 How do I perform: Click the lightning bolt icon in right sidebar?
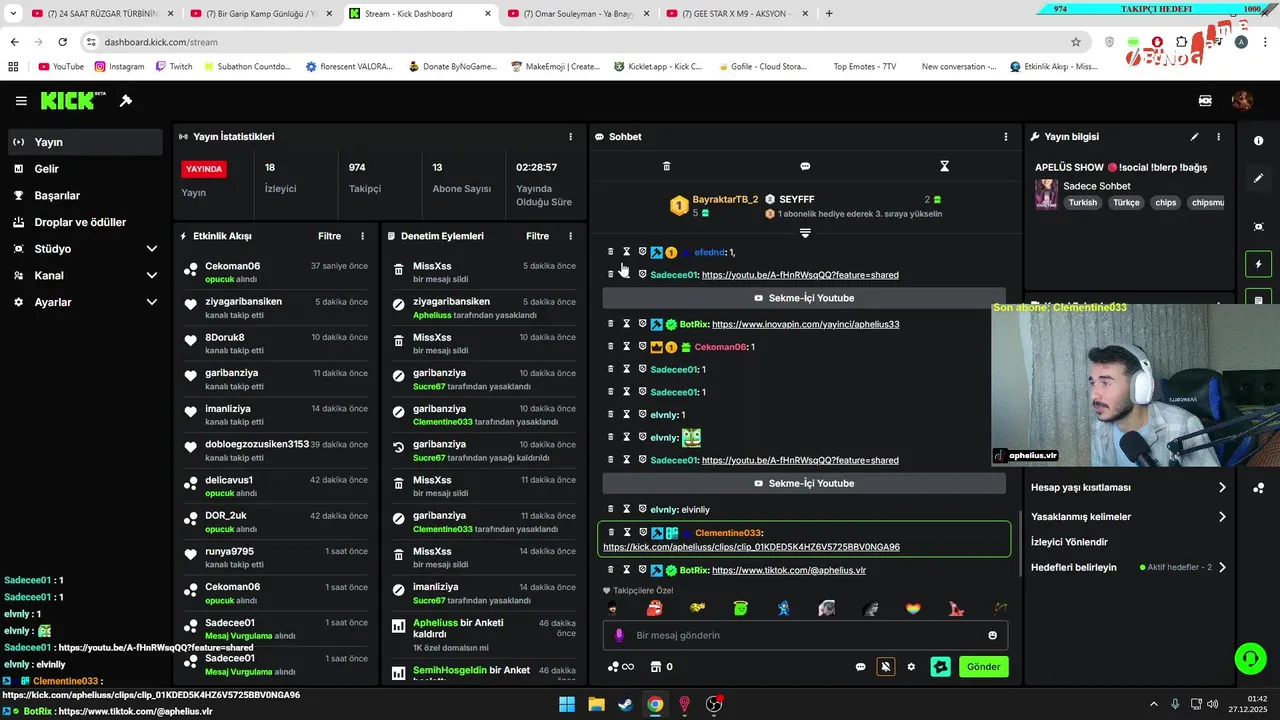click(1258, 264)
